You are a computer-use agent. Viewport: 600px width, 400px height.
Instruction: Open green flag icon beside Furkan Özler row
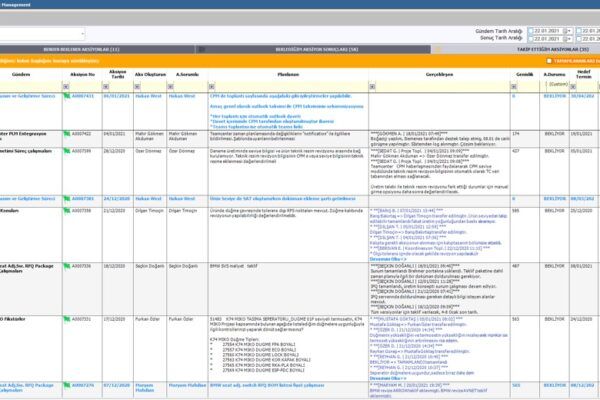click(67, 319)
